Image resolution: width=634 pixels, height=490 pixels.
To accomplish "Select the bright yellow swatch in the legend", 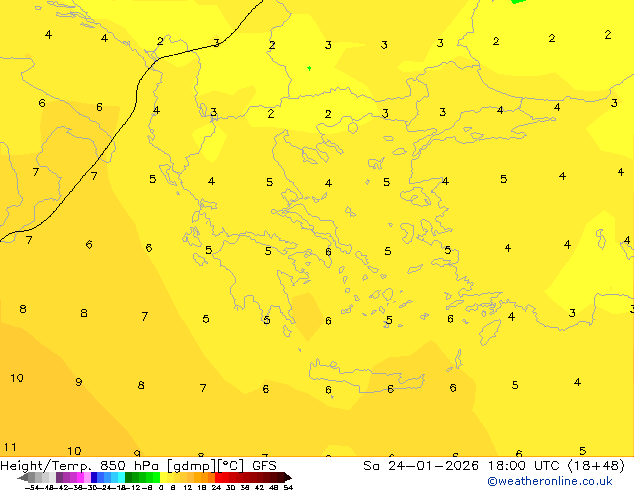I will [x=163, y=477].
